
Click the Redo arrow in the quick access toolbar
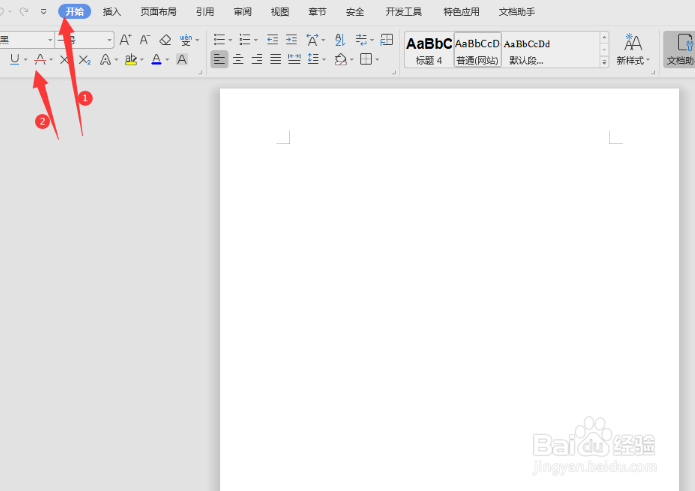[24, 12]
